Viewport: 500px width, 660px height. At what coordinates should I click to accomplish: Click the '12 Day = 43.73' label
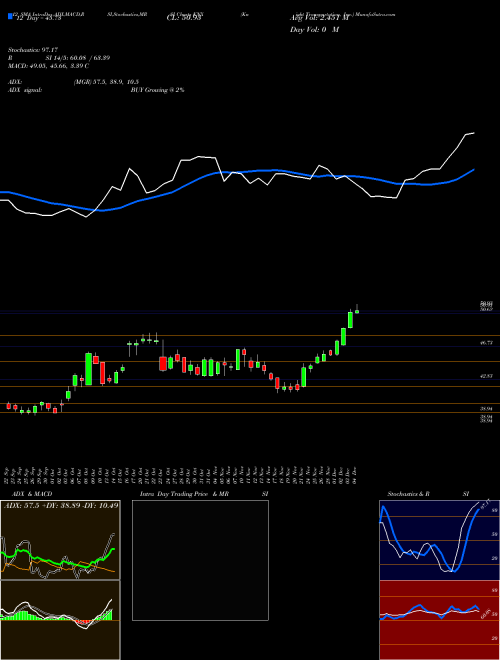[37, 18]
